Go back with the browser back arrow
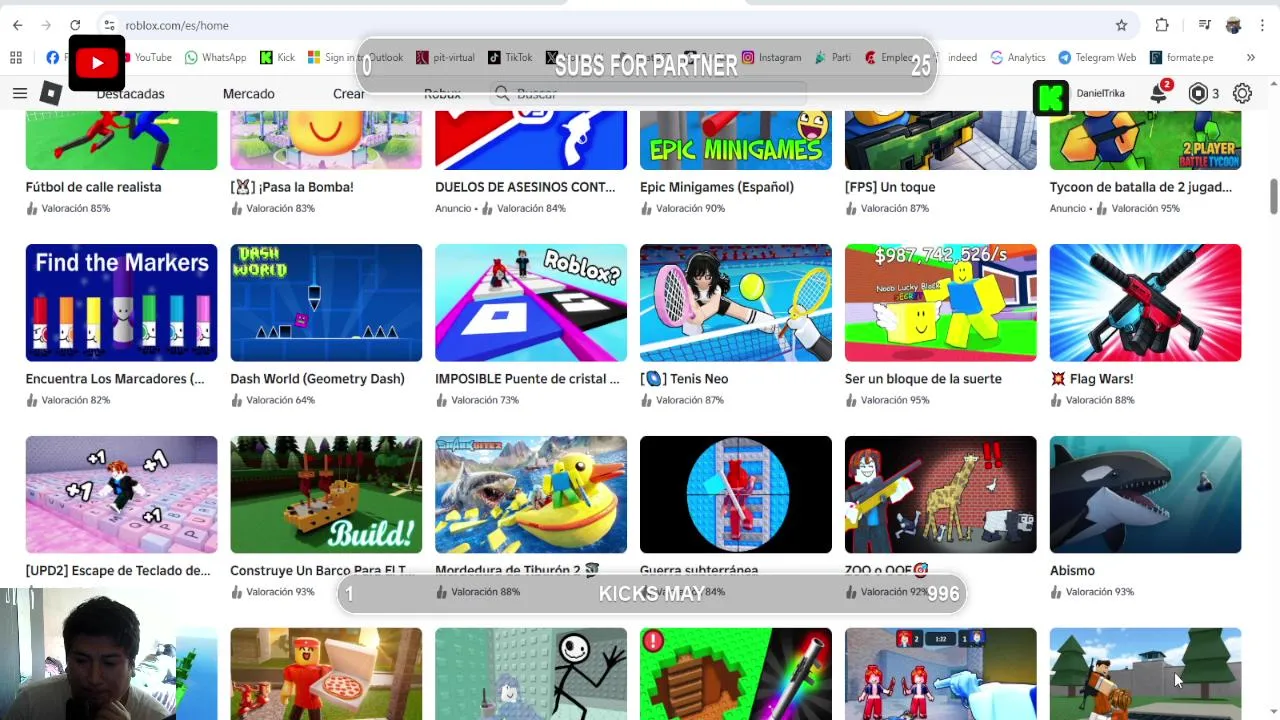The width and height of the screenshot is (1280, 720). pos(18,25)
